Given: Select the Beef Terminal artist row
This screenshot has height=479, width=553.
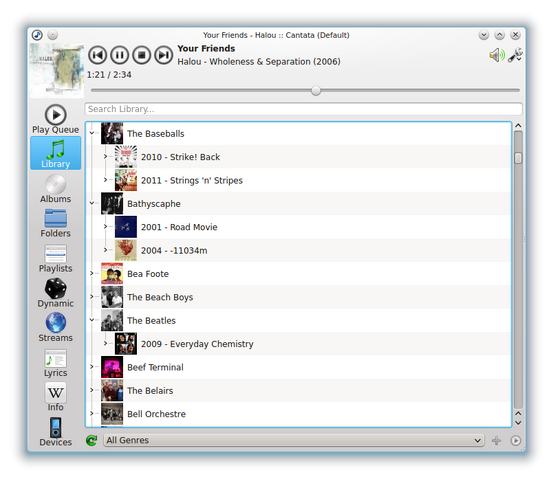Looking at the screenshot, I should click(x=299, y=367).
